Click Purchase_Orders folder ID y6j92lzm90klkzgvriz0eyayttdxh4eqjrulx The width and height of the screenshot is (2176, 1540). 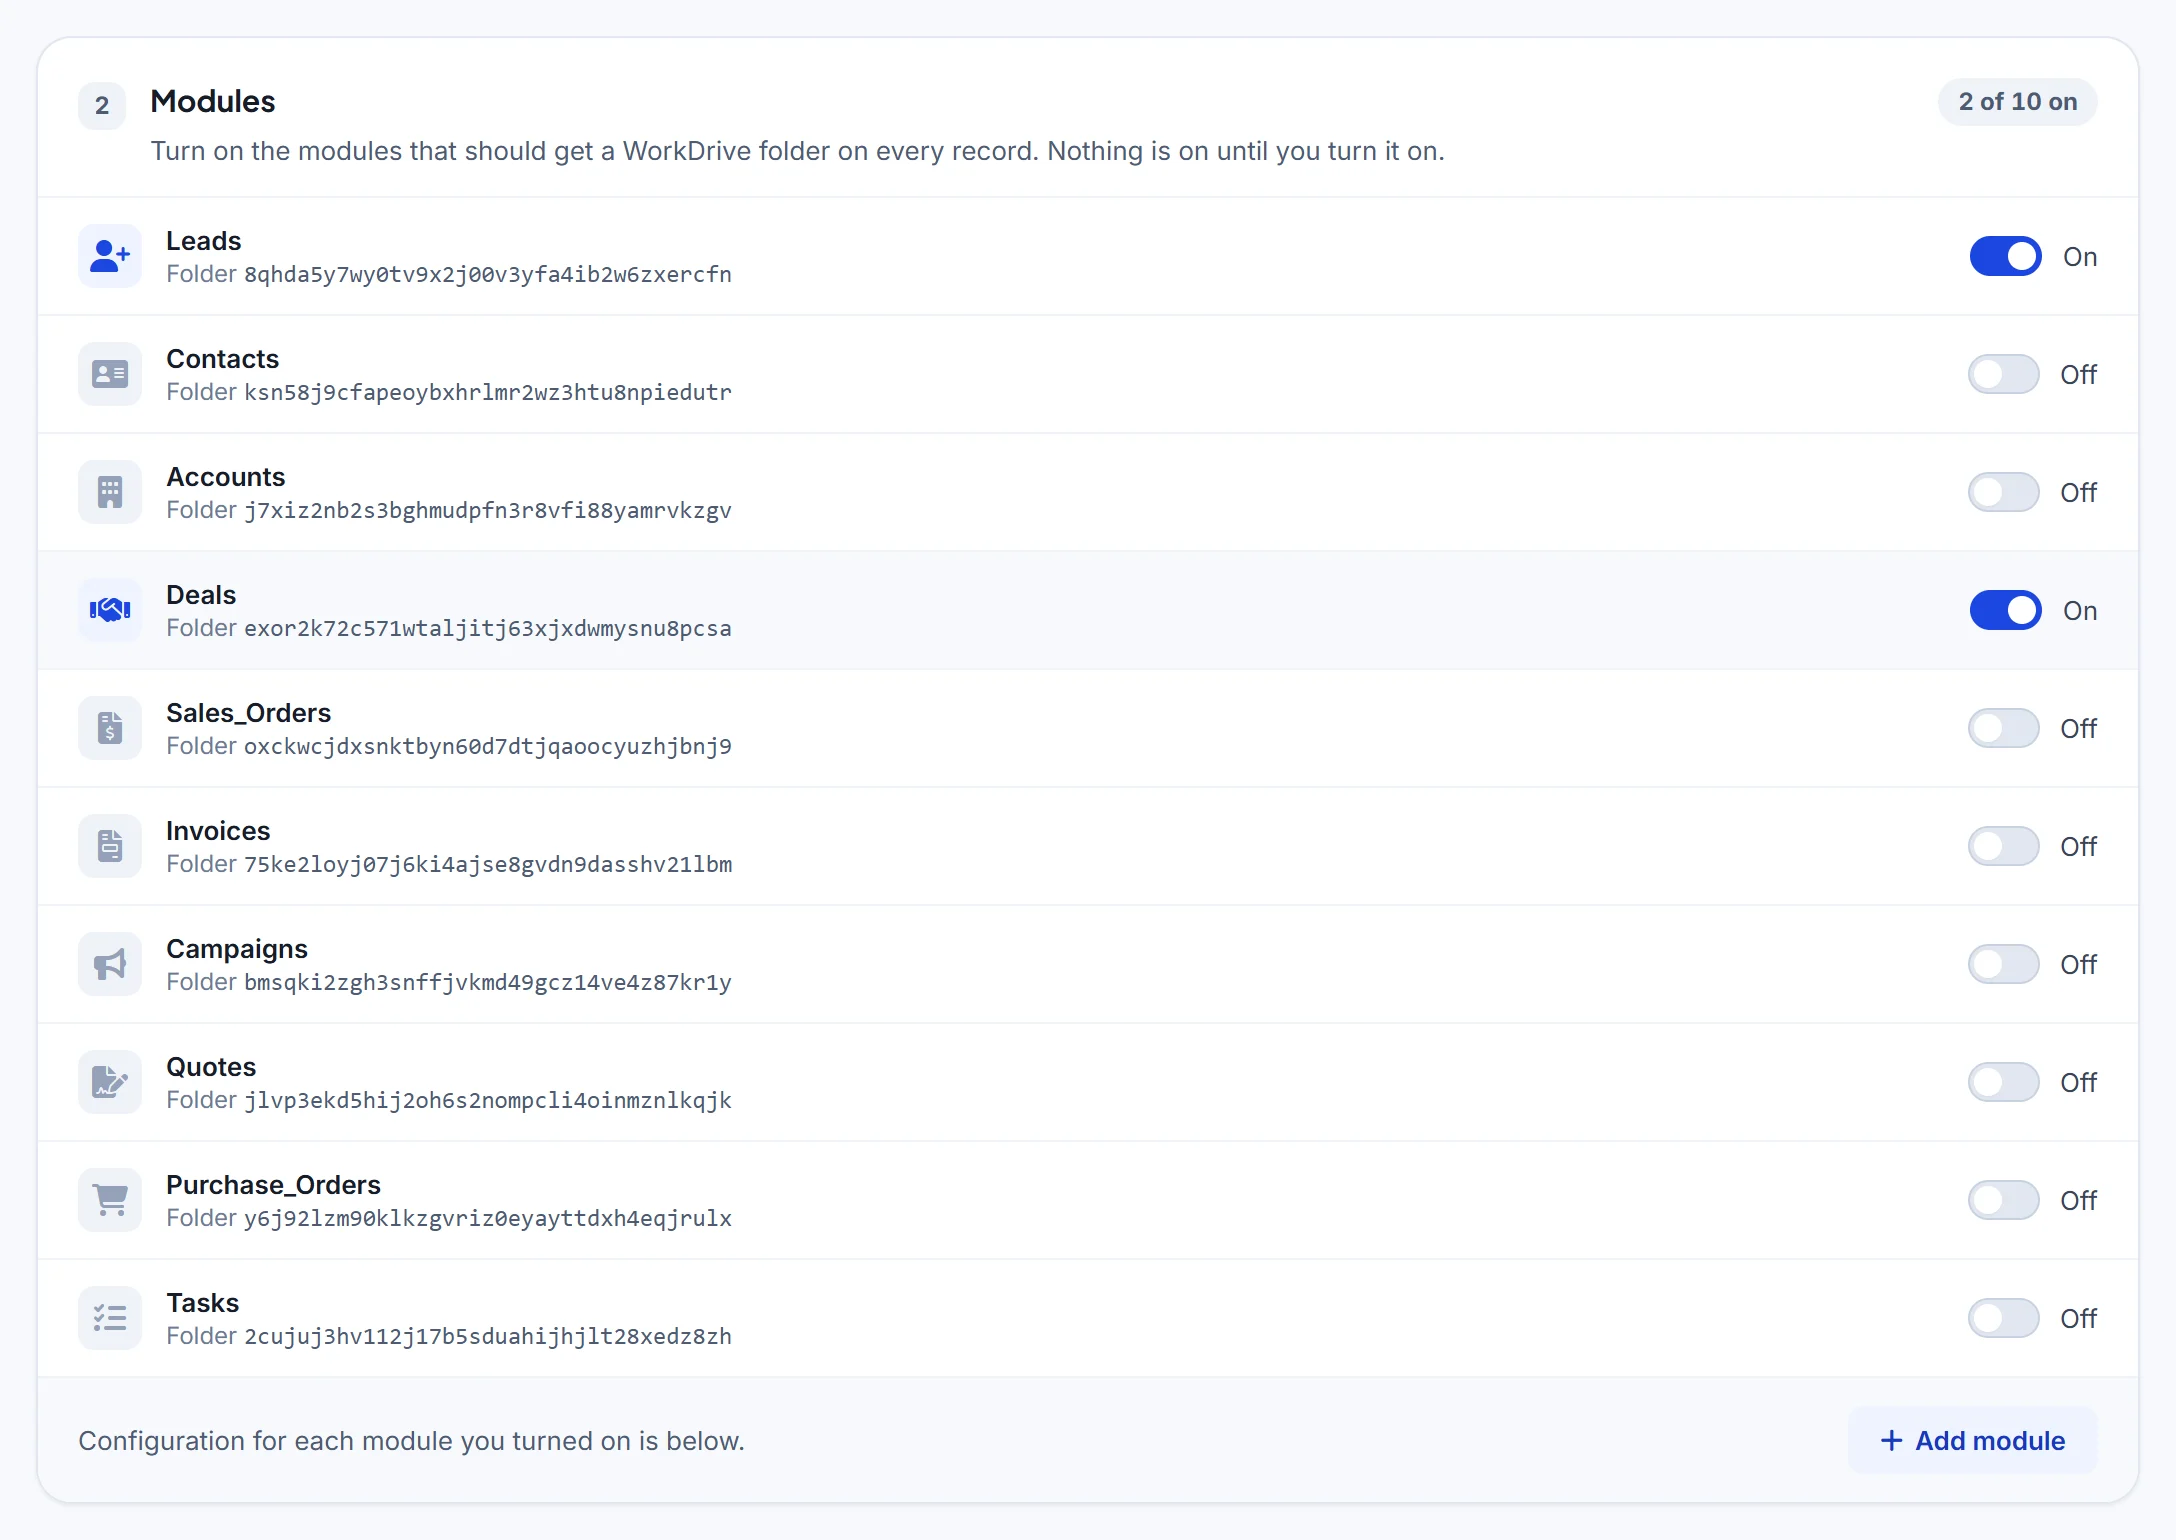click(x=488, y=1219)
